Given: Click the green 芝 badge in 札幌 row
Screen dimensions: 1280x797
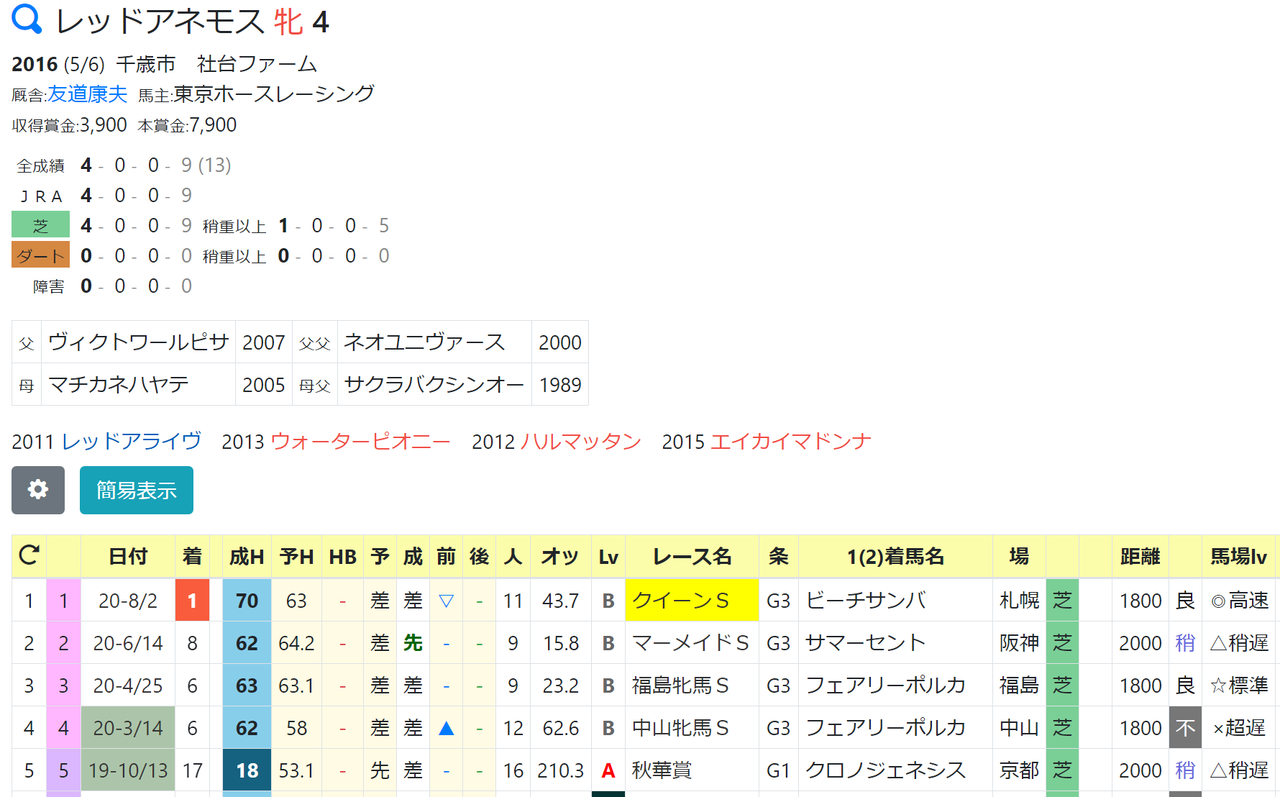Looking at the screenshot, I should click(x=1063, y=600).
